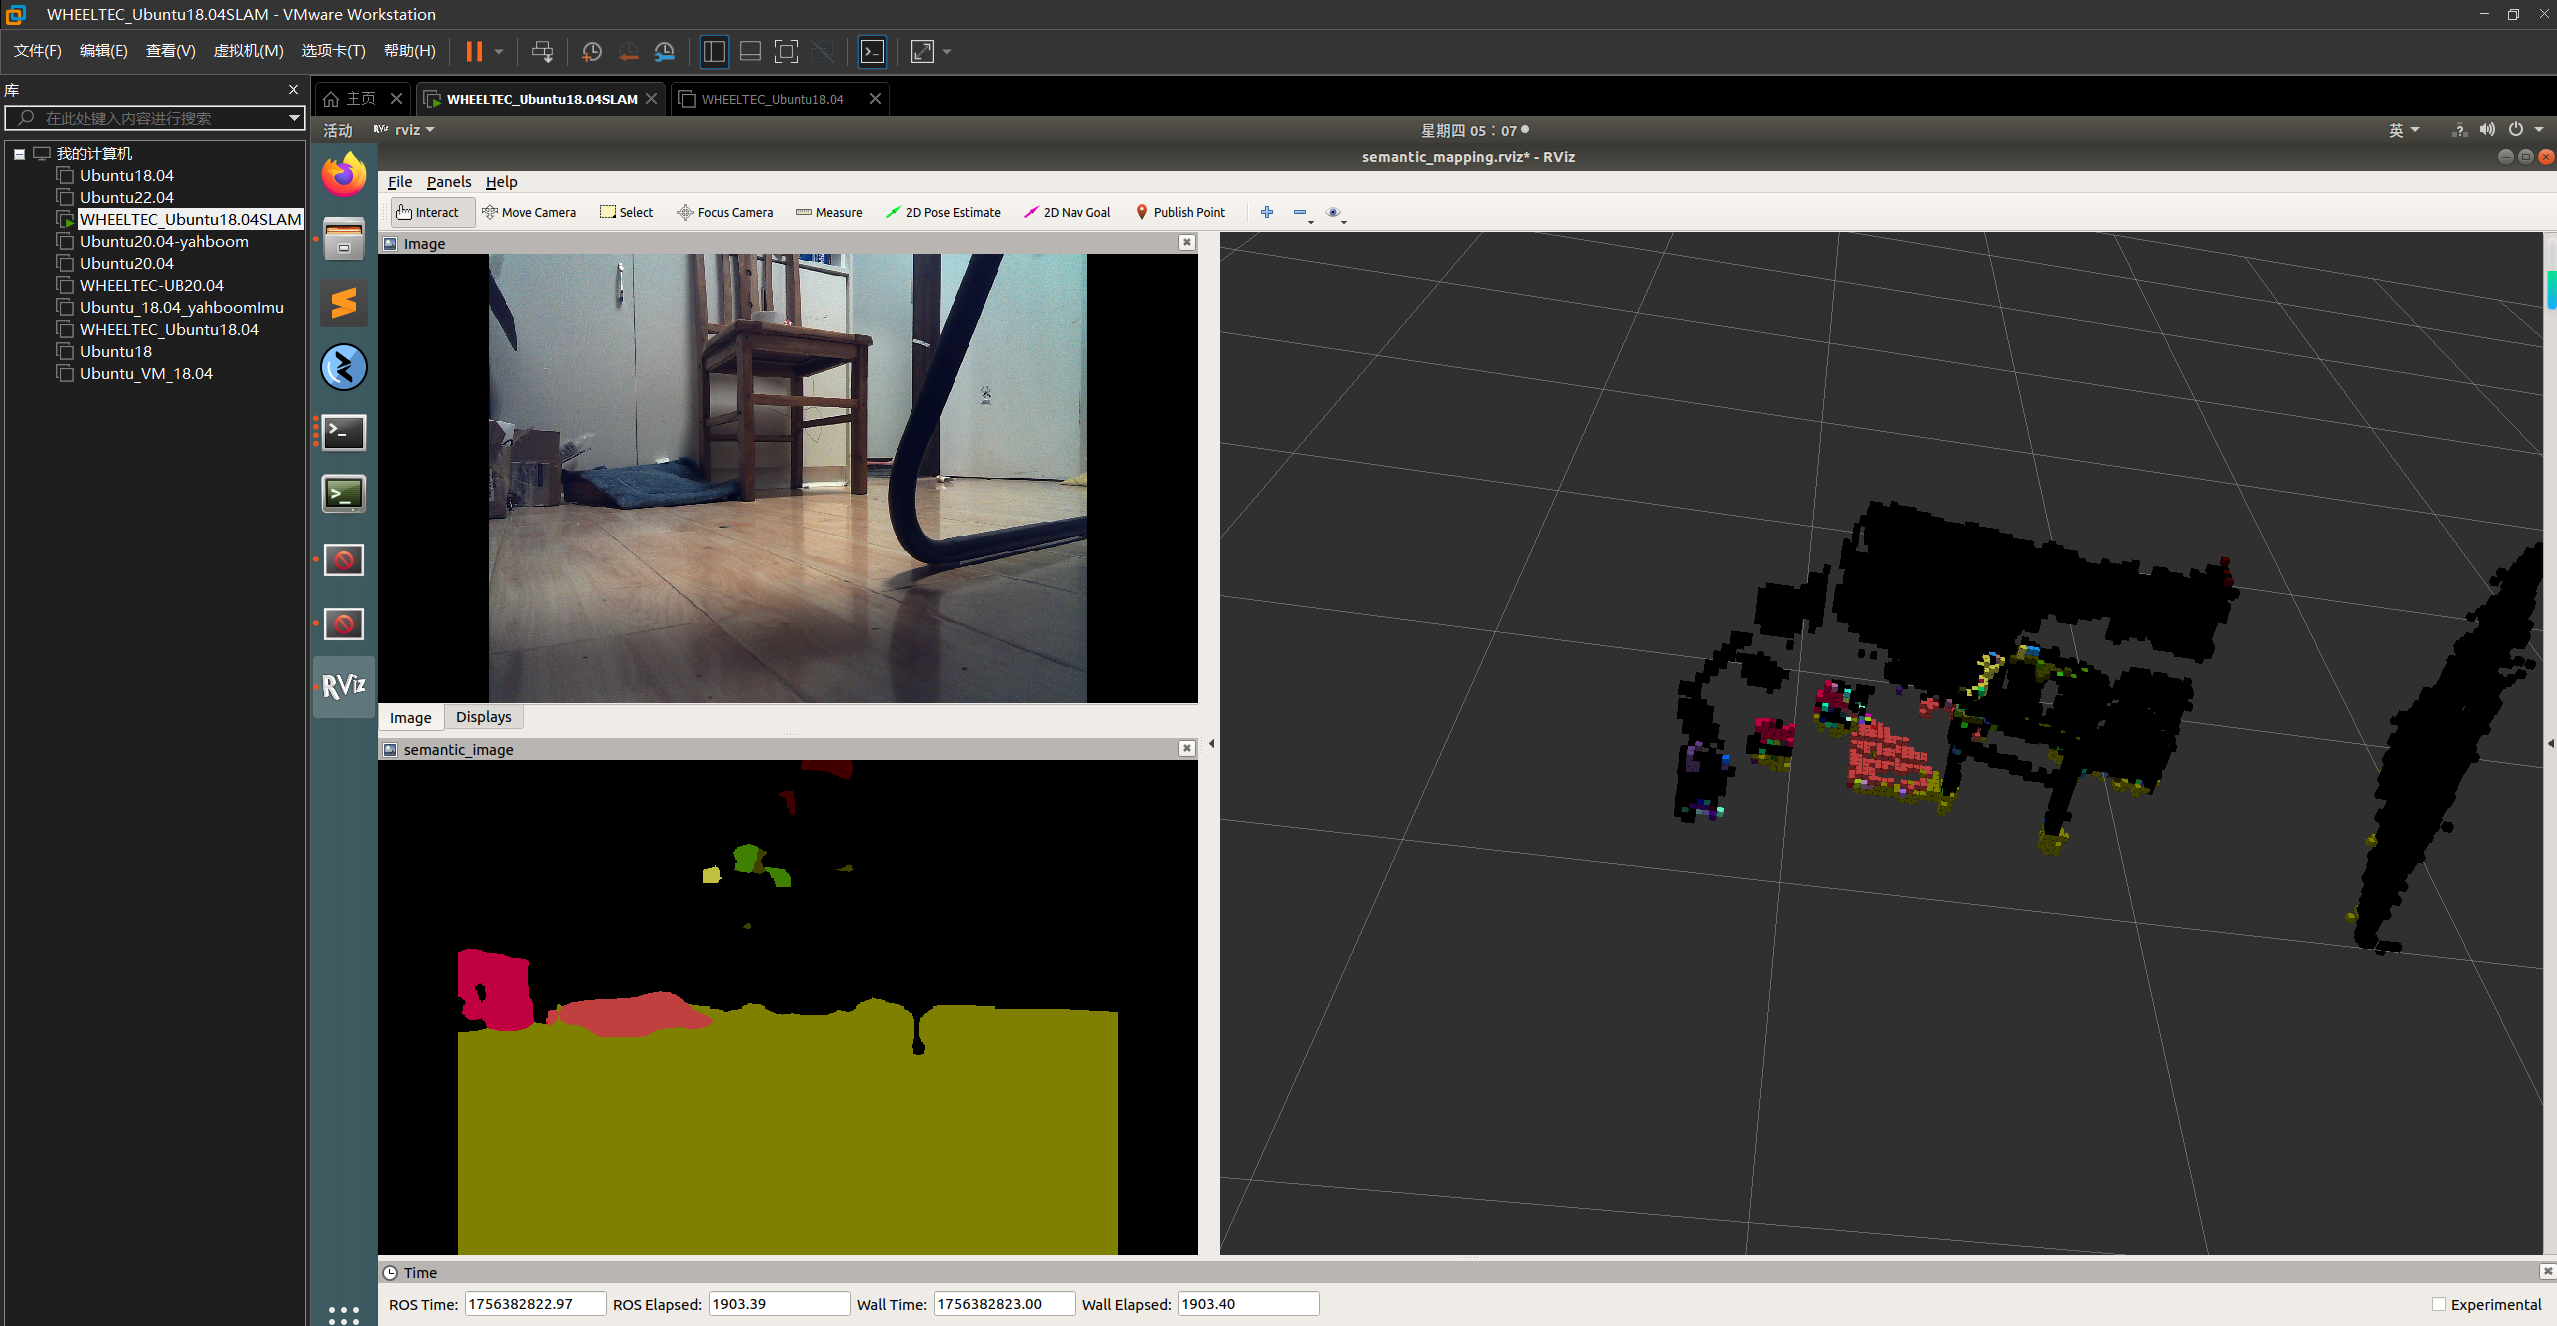This screenshot has width=2557, height=1326.
Task: Take a snapshot of the VM
Action: coord(591,51)
